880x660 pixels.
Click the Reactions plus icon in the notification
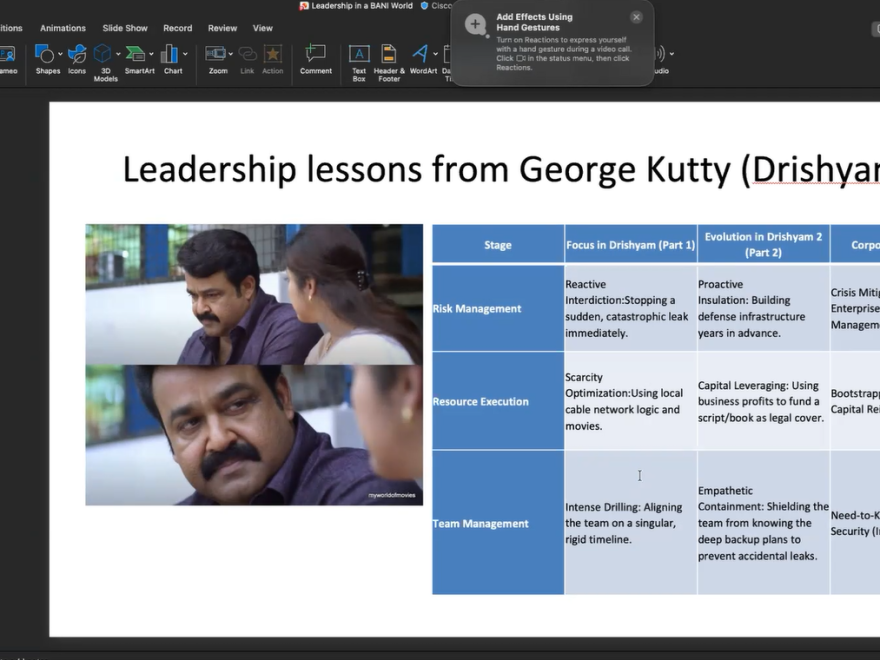click(x=476, y=25)
